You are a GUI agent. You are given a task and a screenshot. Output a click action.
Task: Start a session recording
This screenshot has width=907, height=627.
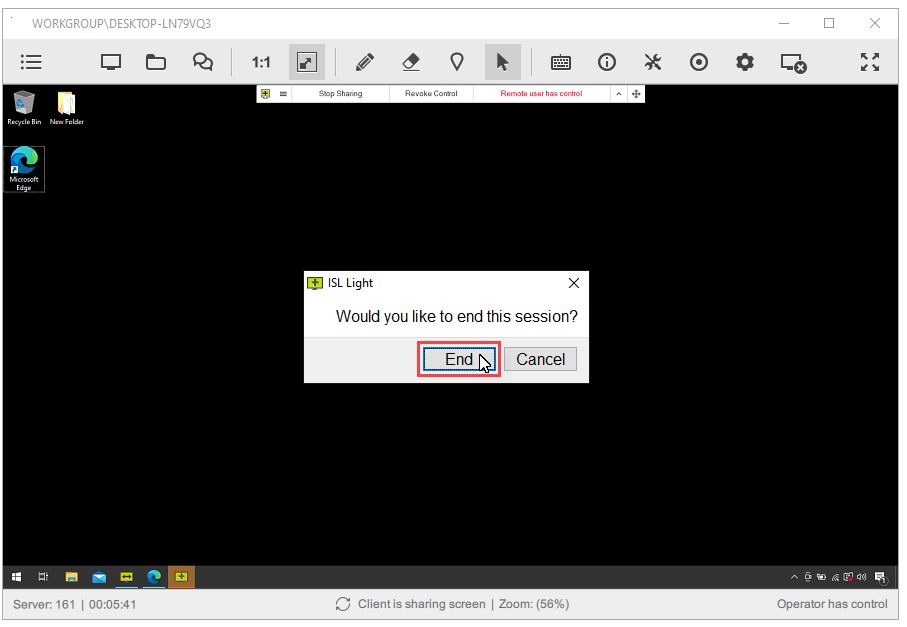click(x=698, y=62)
